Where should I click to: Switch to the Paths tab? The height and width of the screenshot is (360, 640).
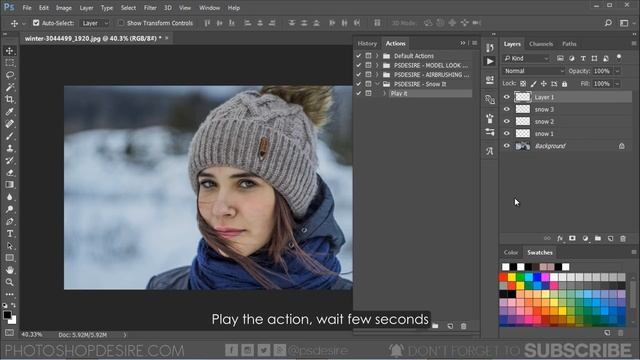click(569, 44)
